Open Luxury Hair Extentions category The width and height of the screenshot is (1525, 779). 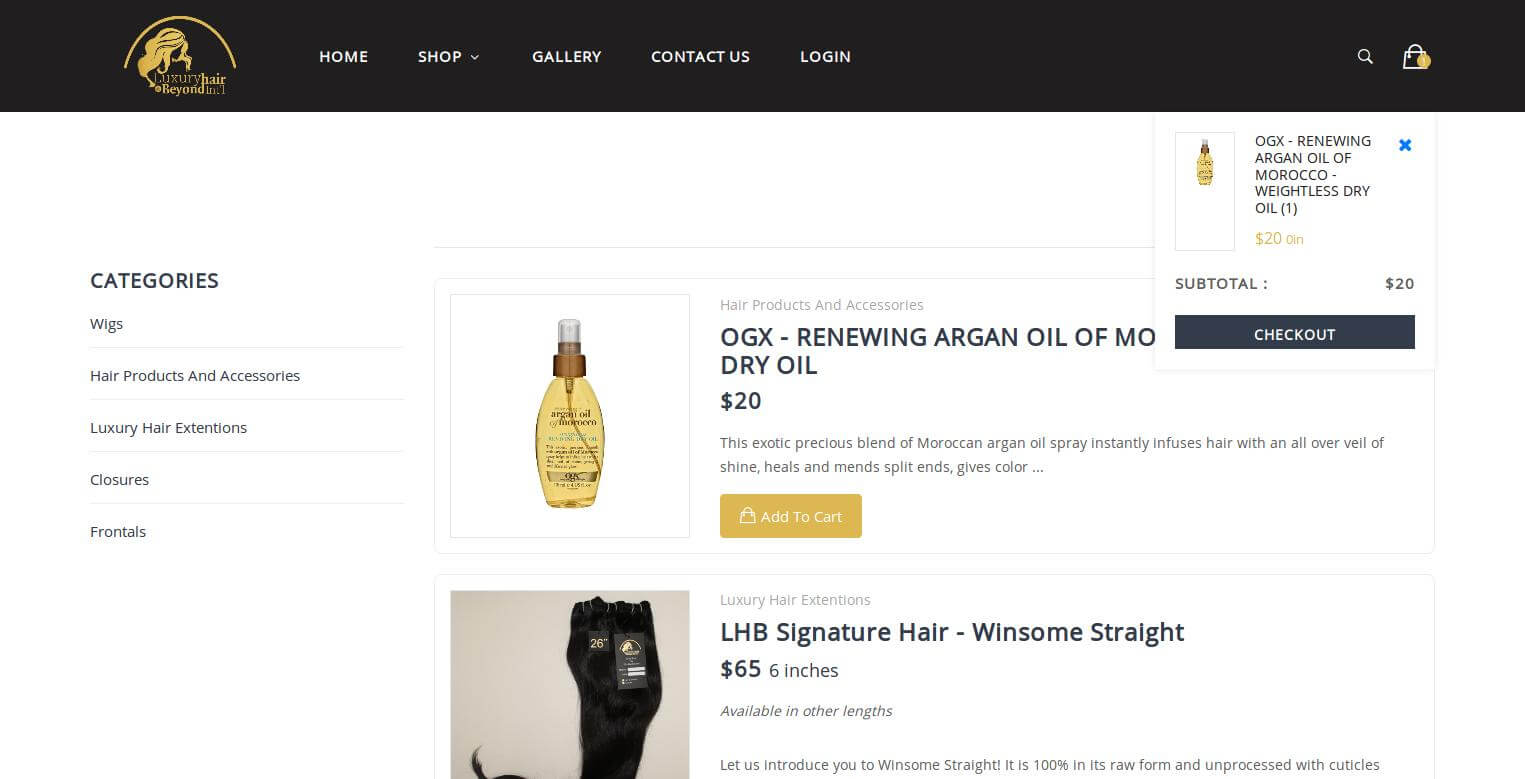click(168, 428)
